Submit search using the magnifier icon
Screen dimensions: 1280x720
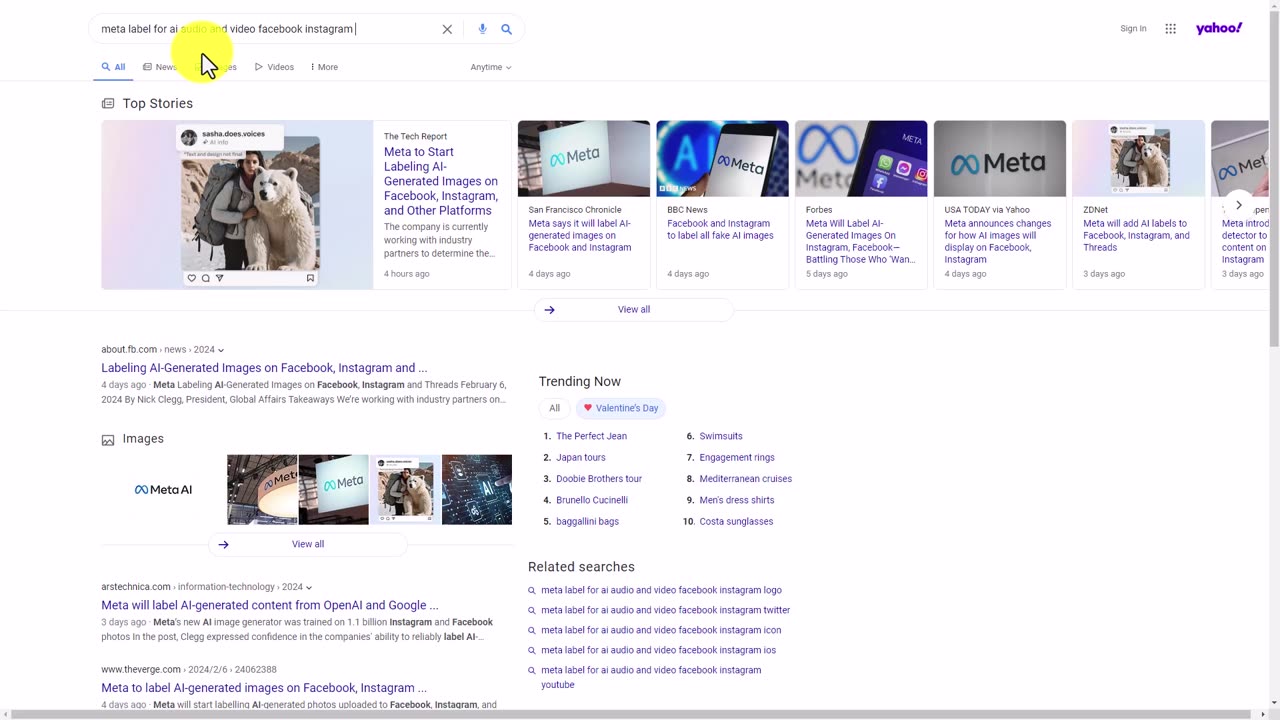(x=506, y=29)
